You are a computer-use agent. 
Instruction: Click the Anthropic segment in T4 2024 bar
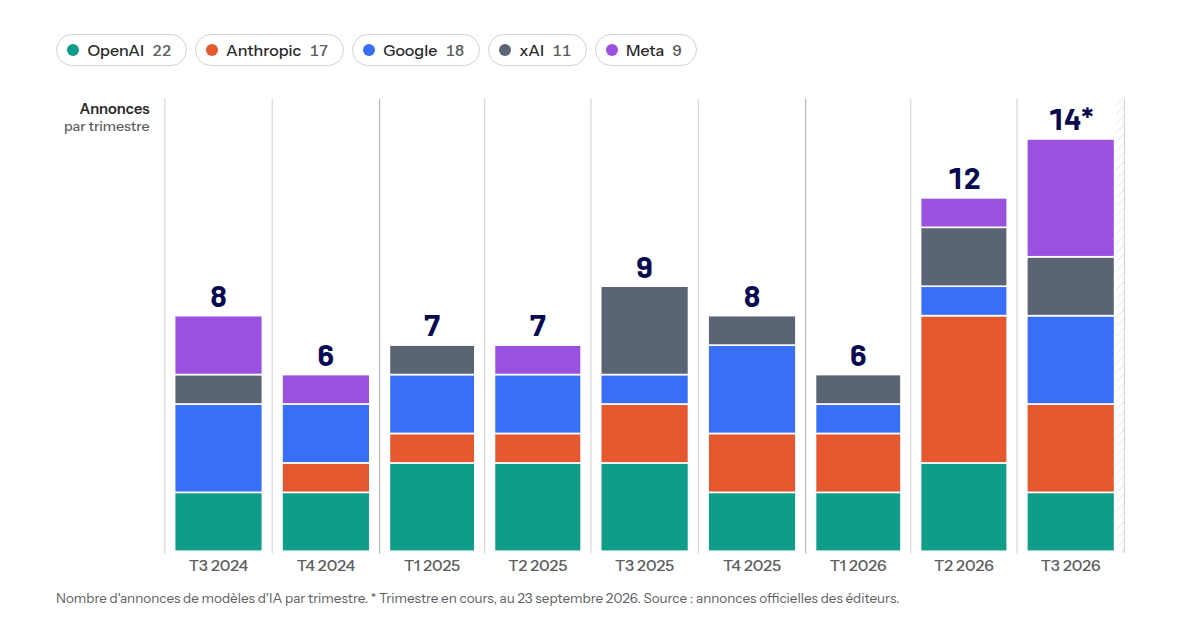tap(326, 477)
